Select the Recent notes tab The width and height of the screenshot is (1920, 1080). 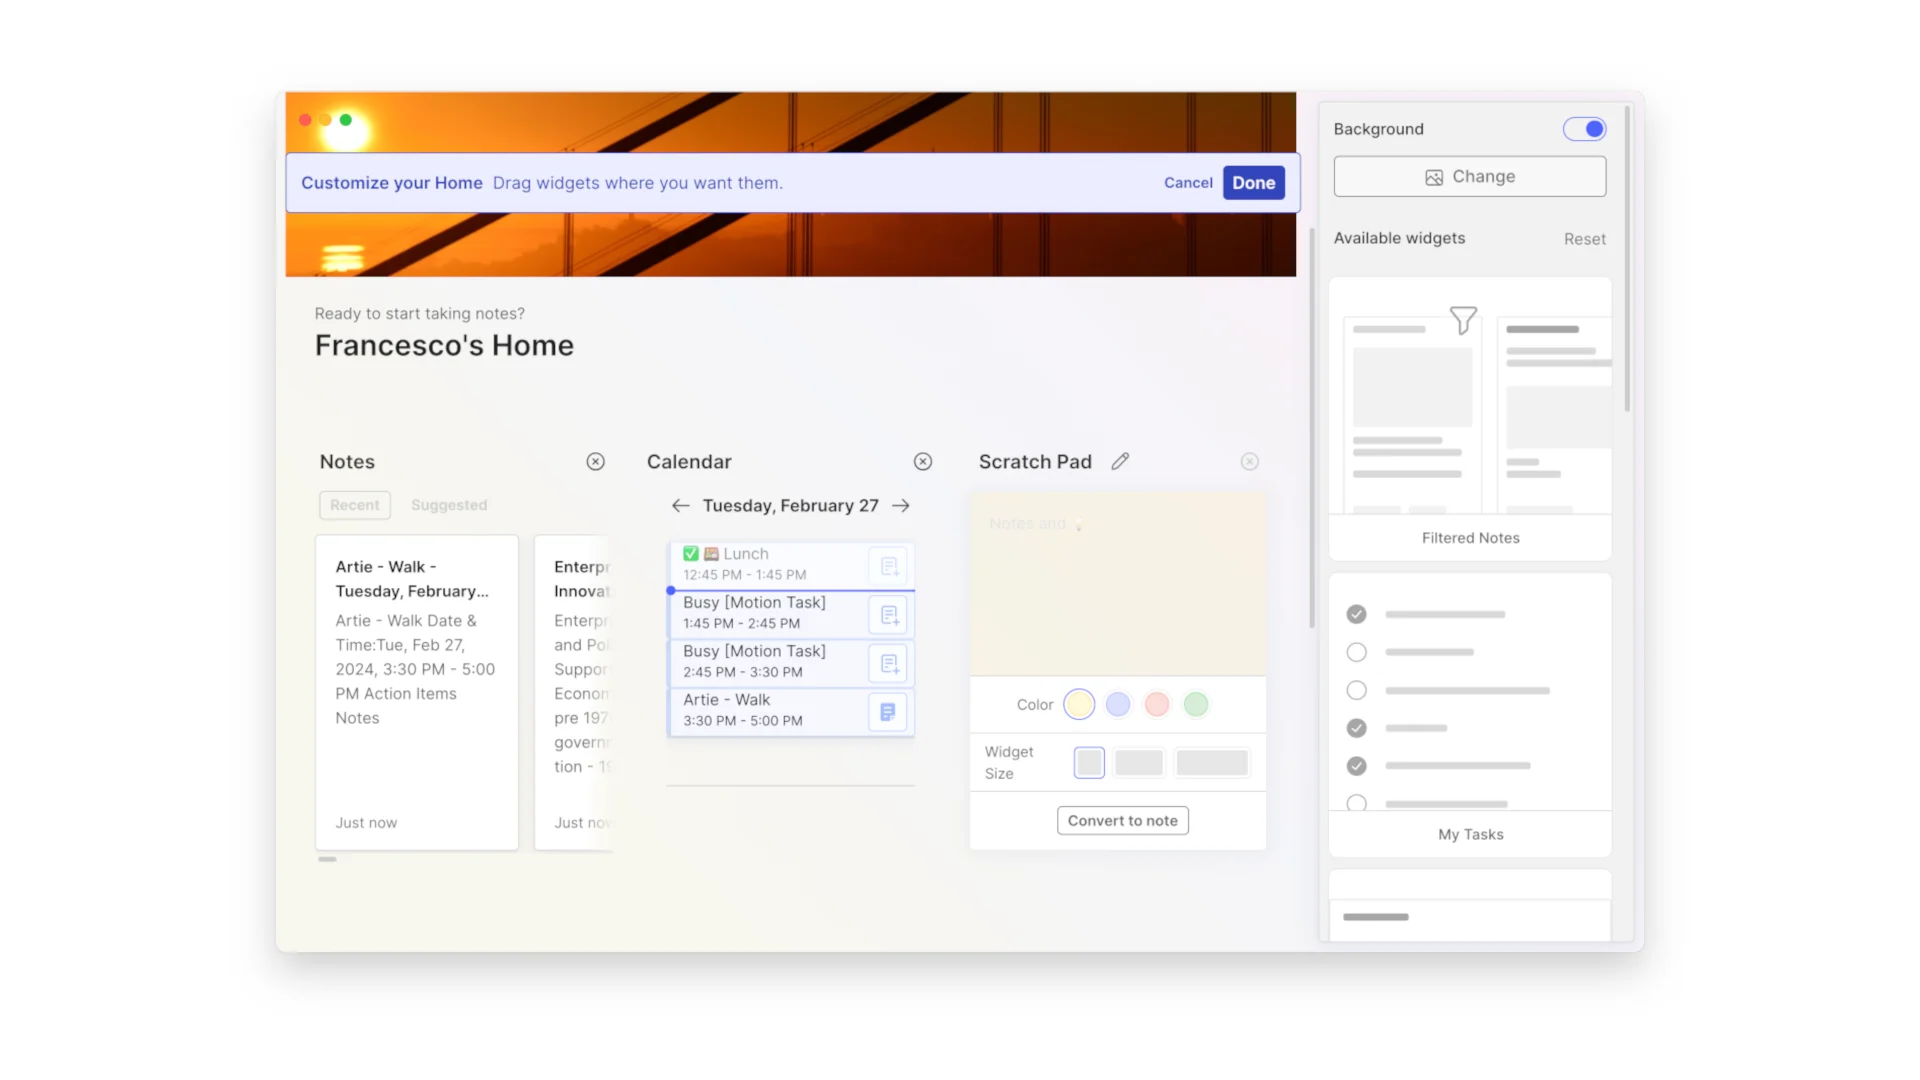point(354,505)
